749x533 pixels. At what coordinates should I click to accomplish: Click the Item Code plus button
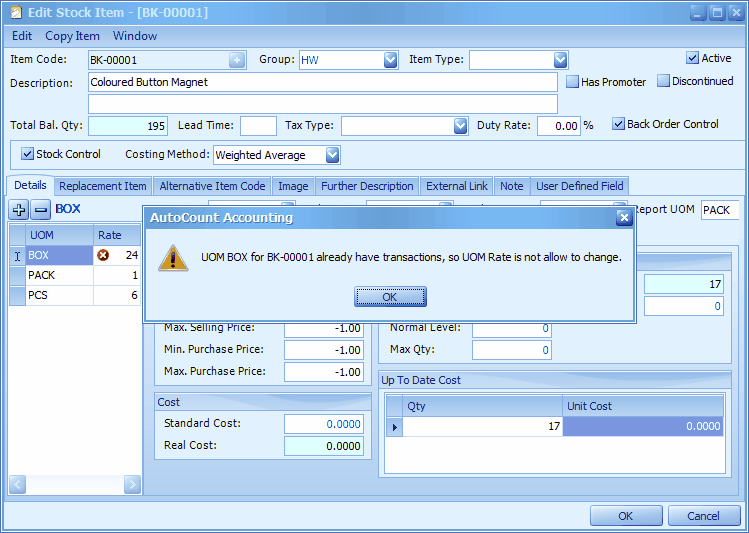point(237,60)
